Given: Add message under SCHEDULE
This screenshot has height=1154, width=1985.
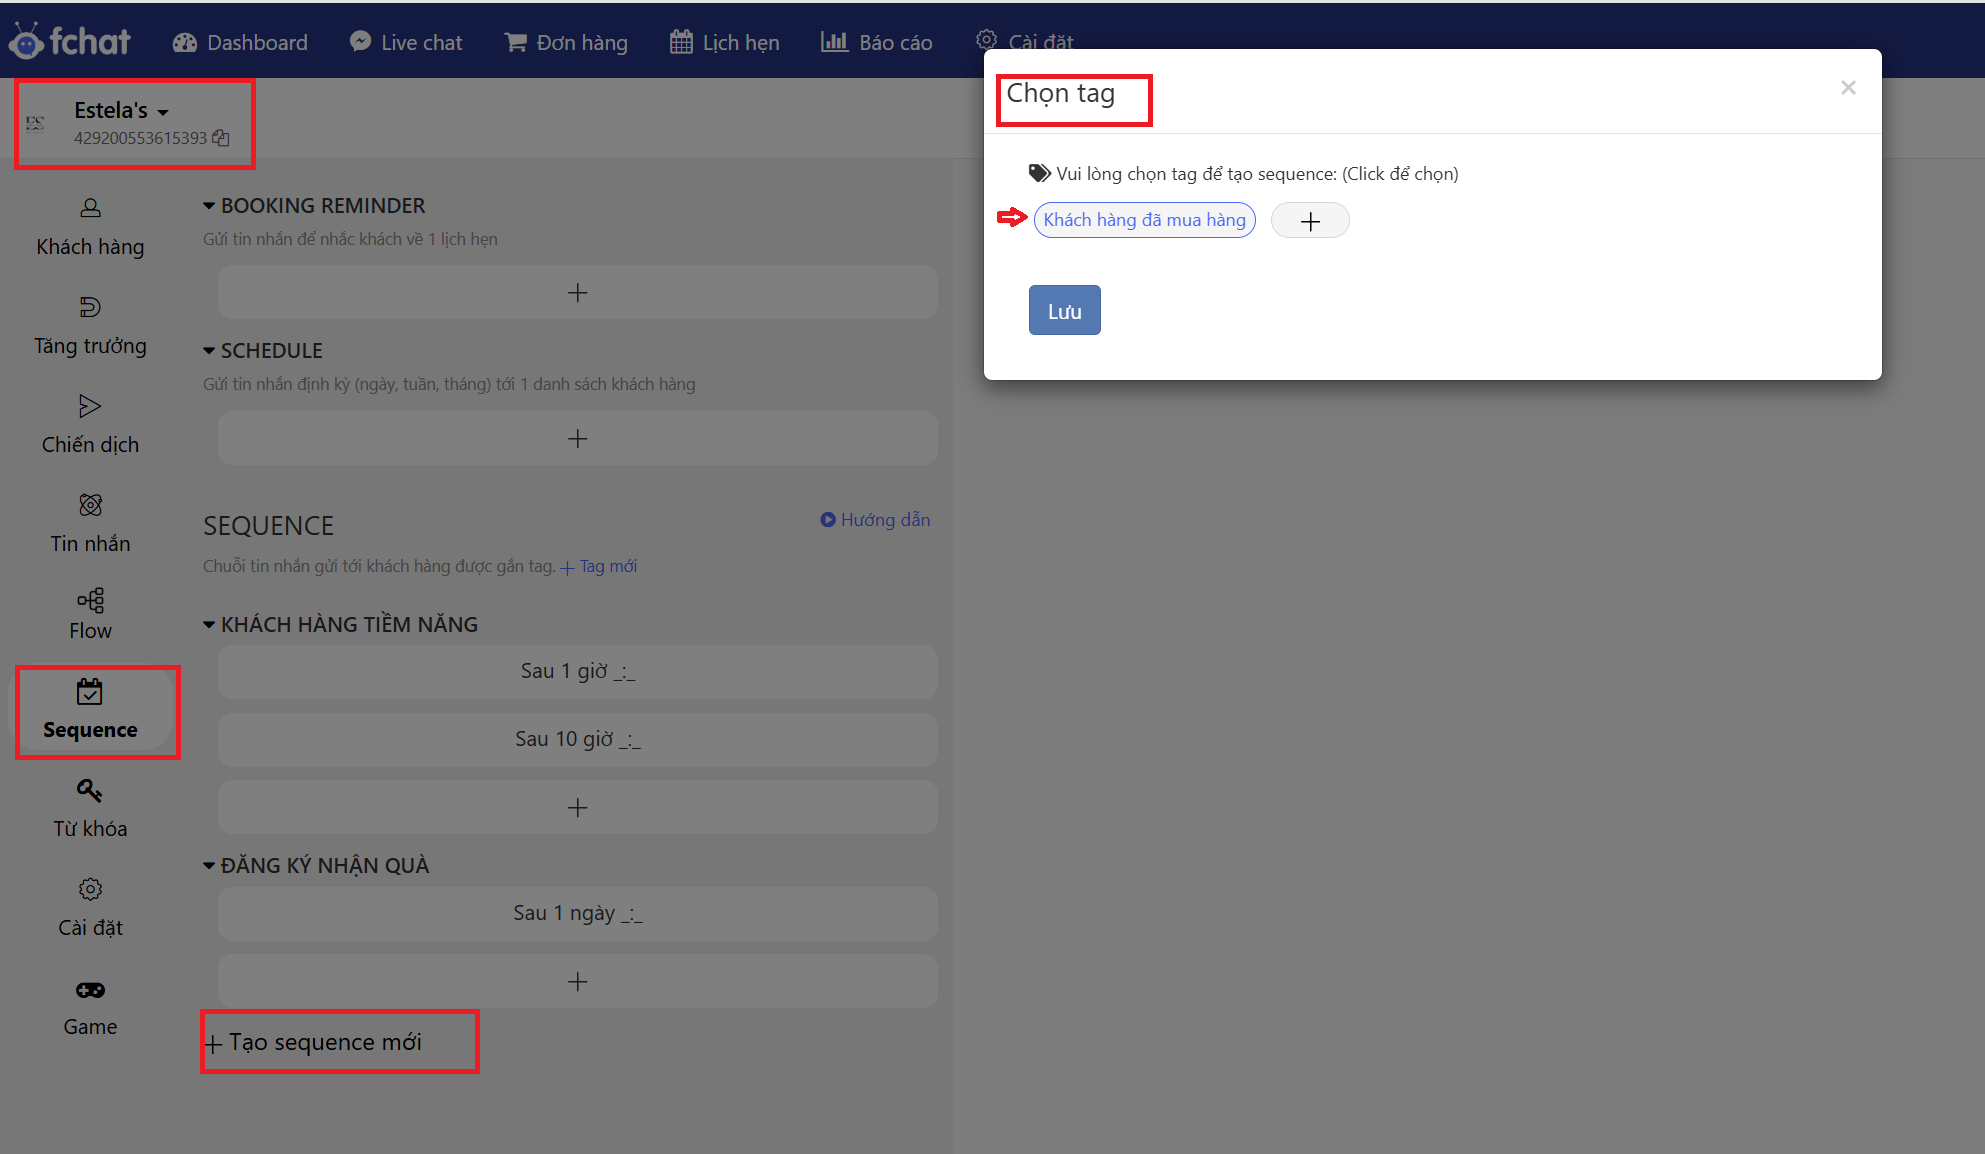Looking at the screenshot, I should click(x=578, y=438).
